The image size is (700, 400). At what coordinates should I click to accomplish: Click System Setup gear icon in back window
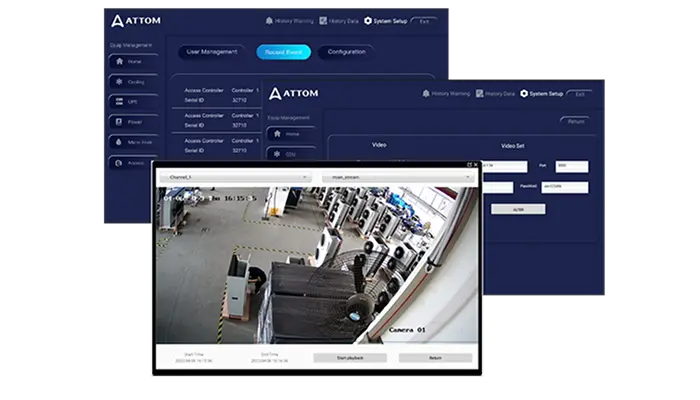click(368, 20)
